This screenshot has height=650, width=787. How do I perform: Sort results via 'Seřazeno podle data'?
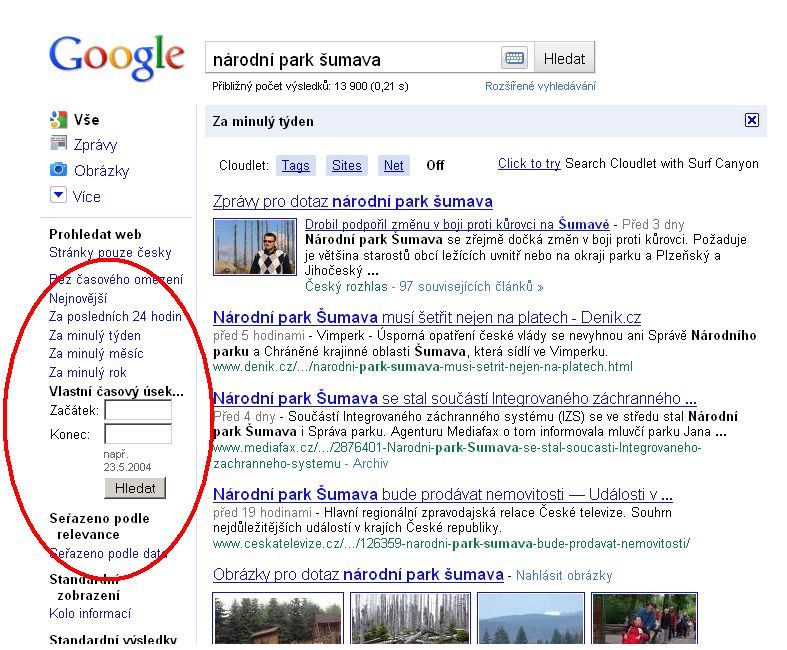click(108, 553)
